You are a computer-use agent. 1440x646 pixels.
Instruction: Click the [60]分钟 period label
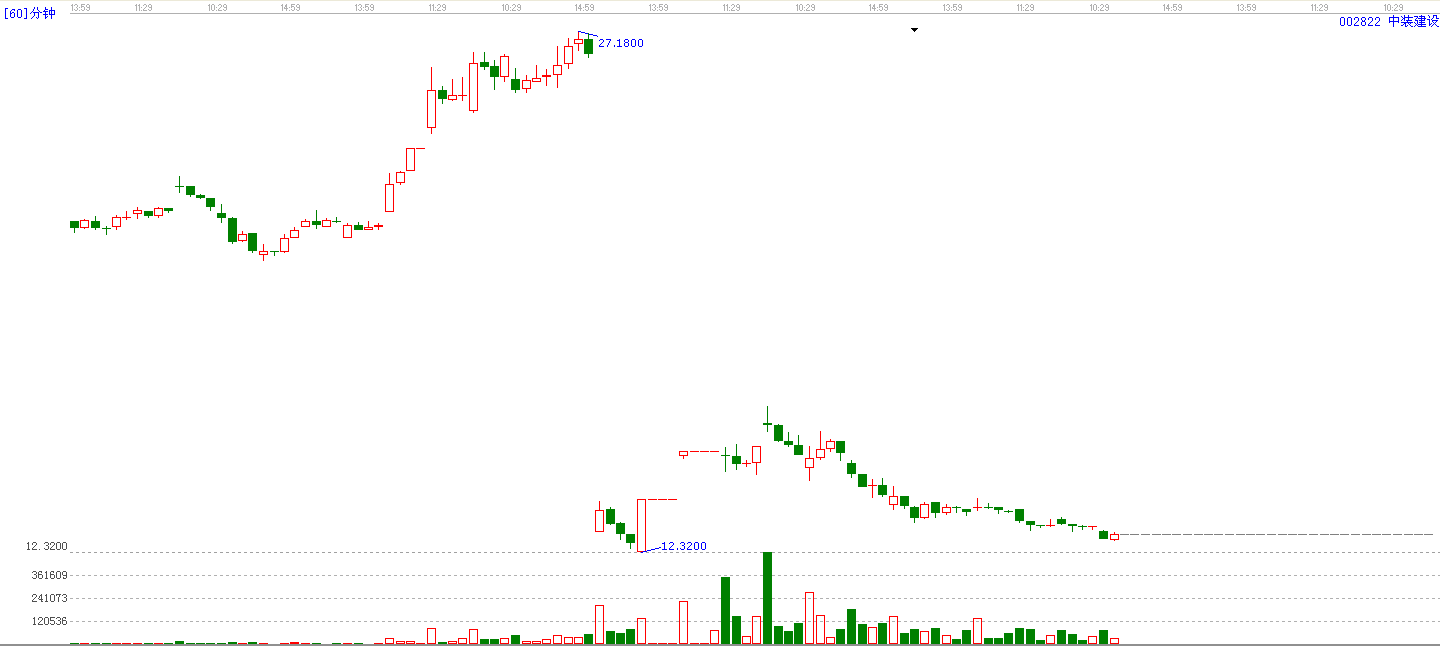point(30,13)
